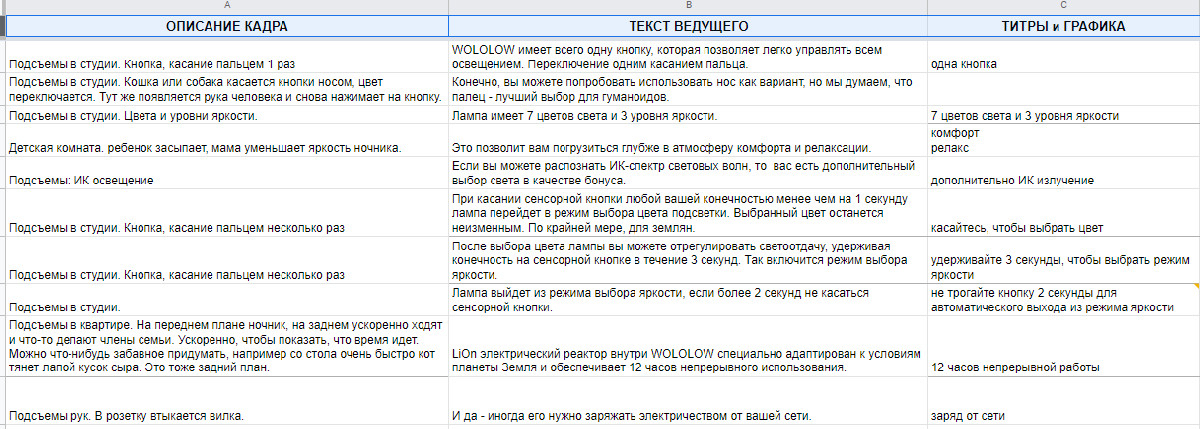
Task: Select column C header
Action: click(x=1063, y=6)
